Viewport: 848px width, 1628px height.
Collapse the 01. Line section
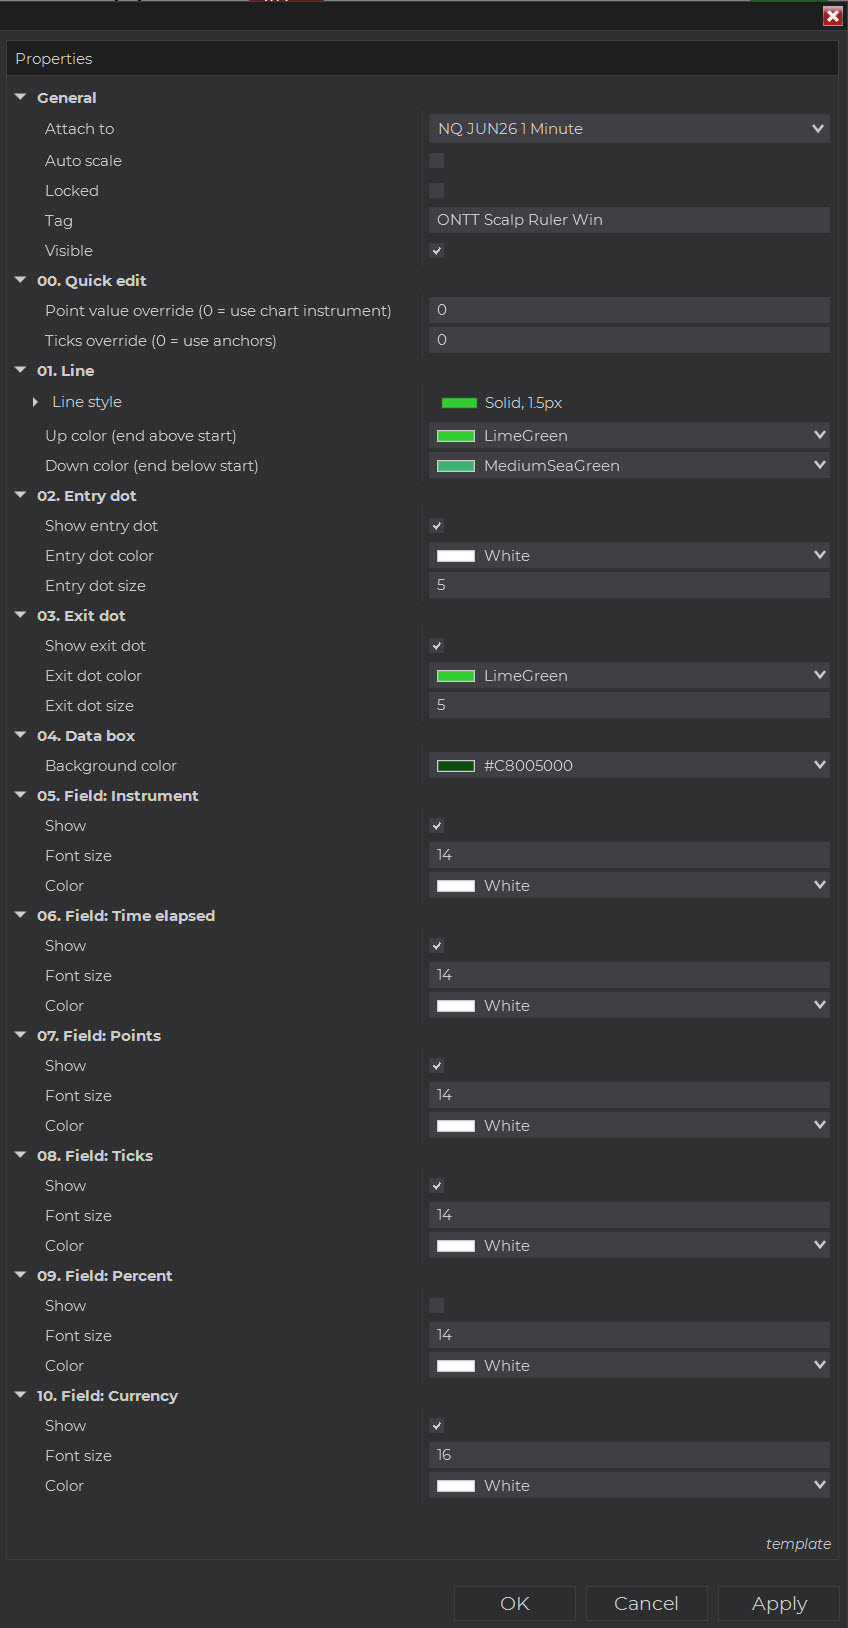20,370
